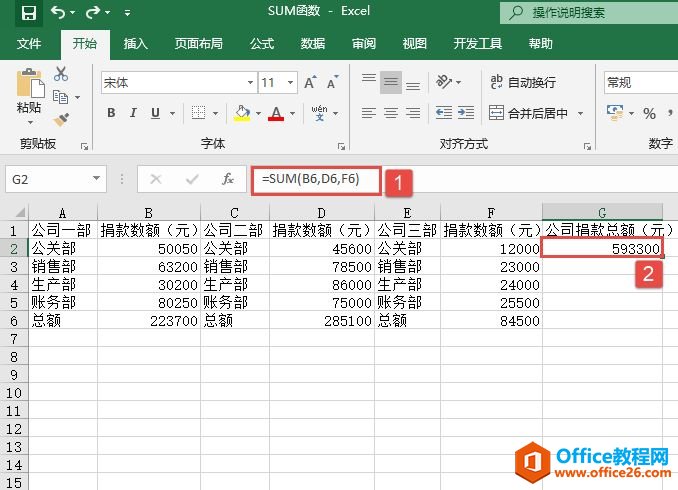Click the 文件 (File) menu button
Screen dimensions: 678x490
29,43
